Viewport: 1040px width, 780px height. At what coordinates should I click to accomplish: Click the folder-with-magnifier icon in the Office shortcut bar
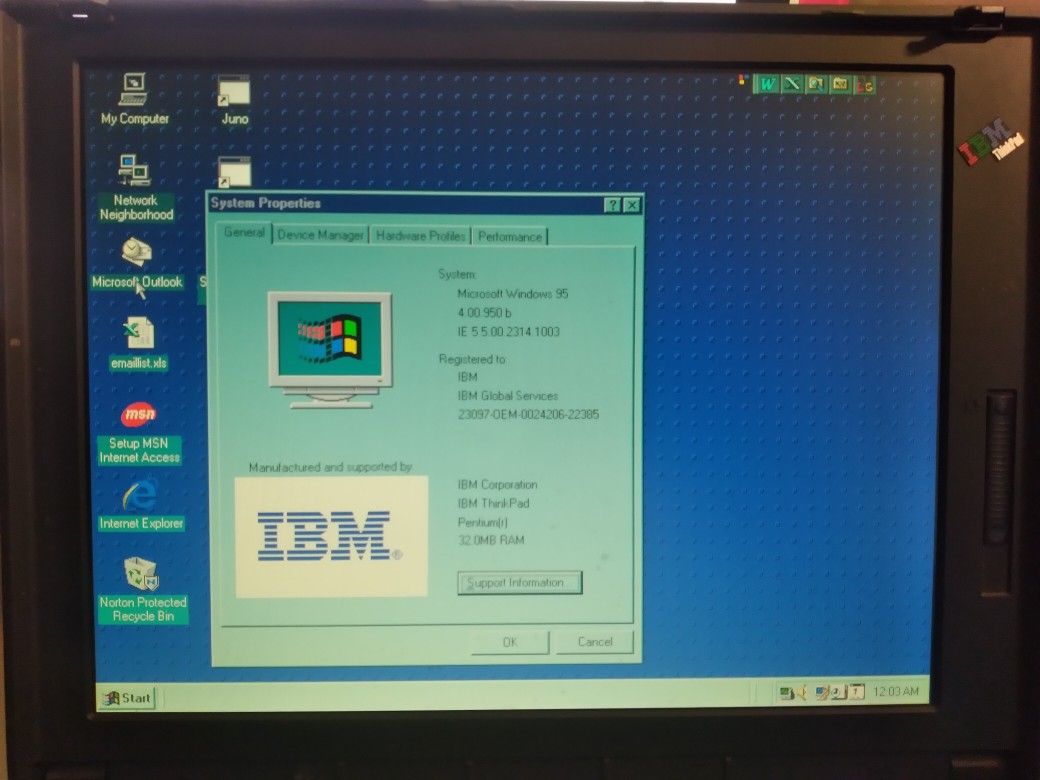[x=816, y=84]
